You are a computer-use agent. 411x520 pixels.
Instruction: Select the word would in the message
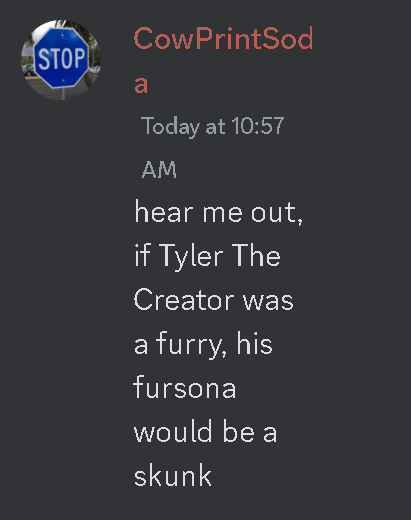click(x=173, y=431)
